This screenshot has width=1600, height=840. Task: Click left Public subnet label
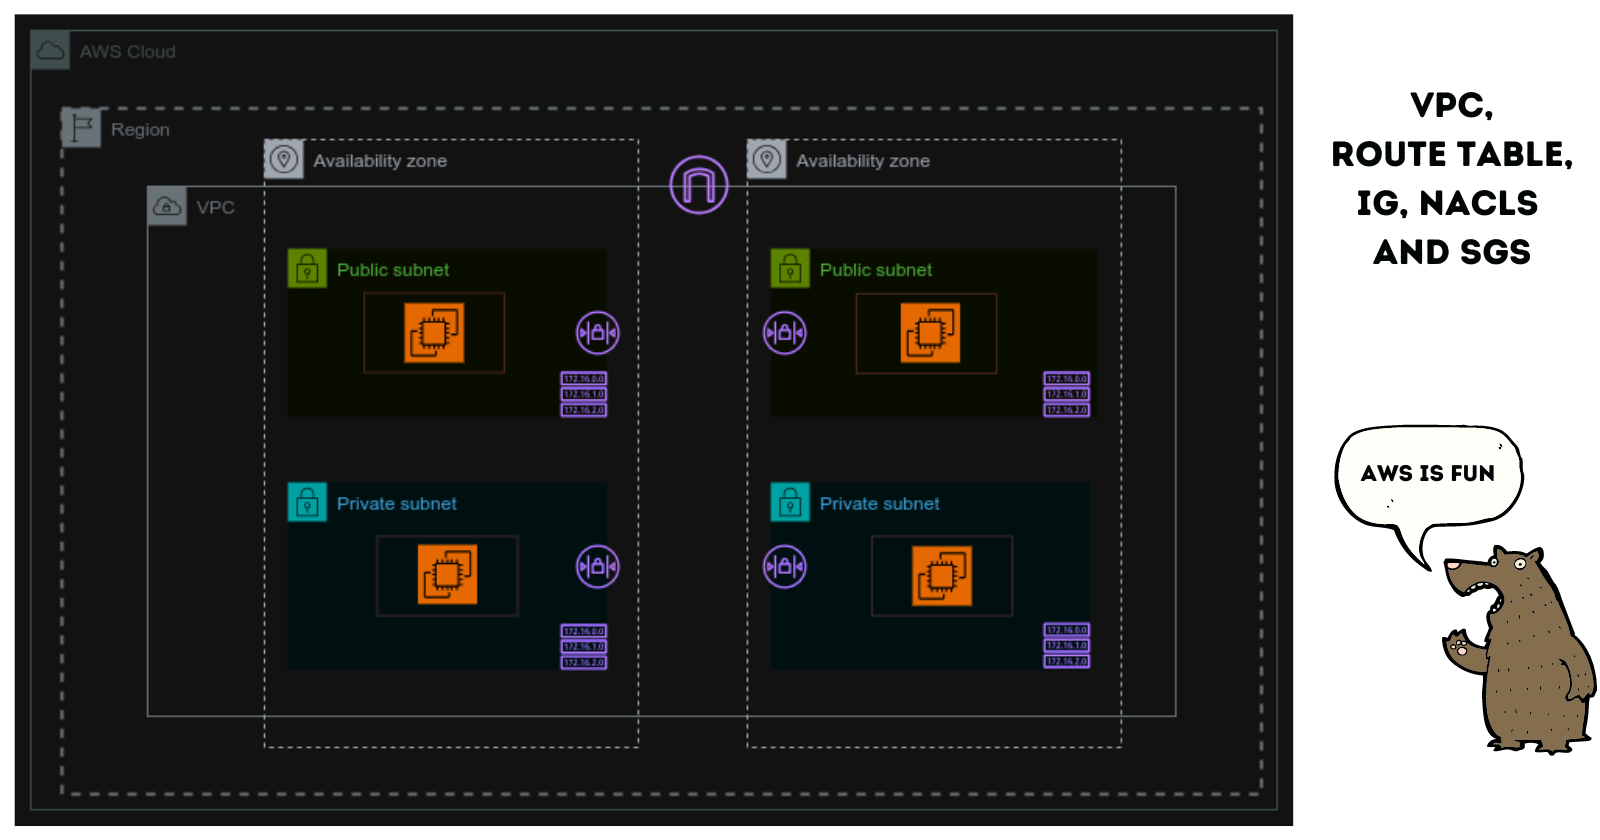[x=393, y=270]
